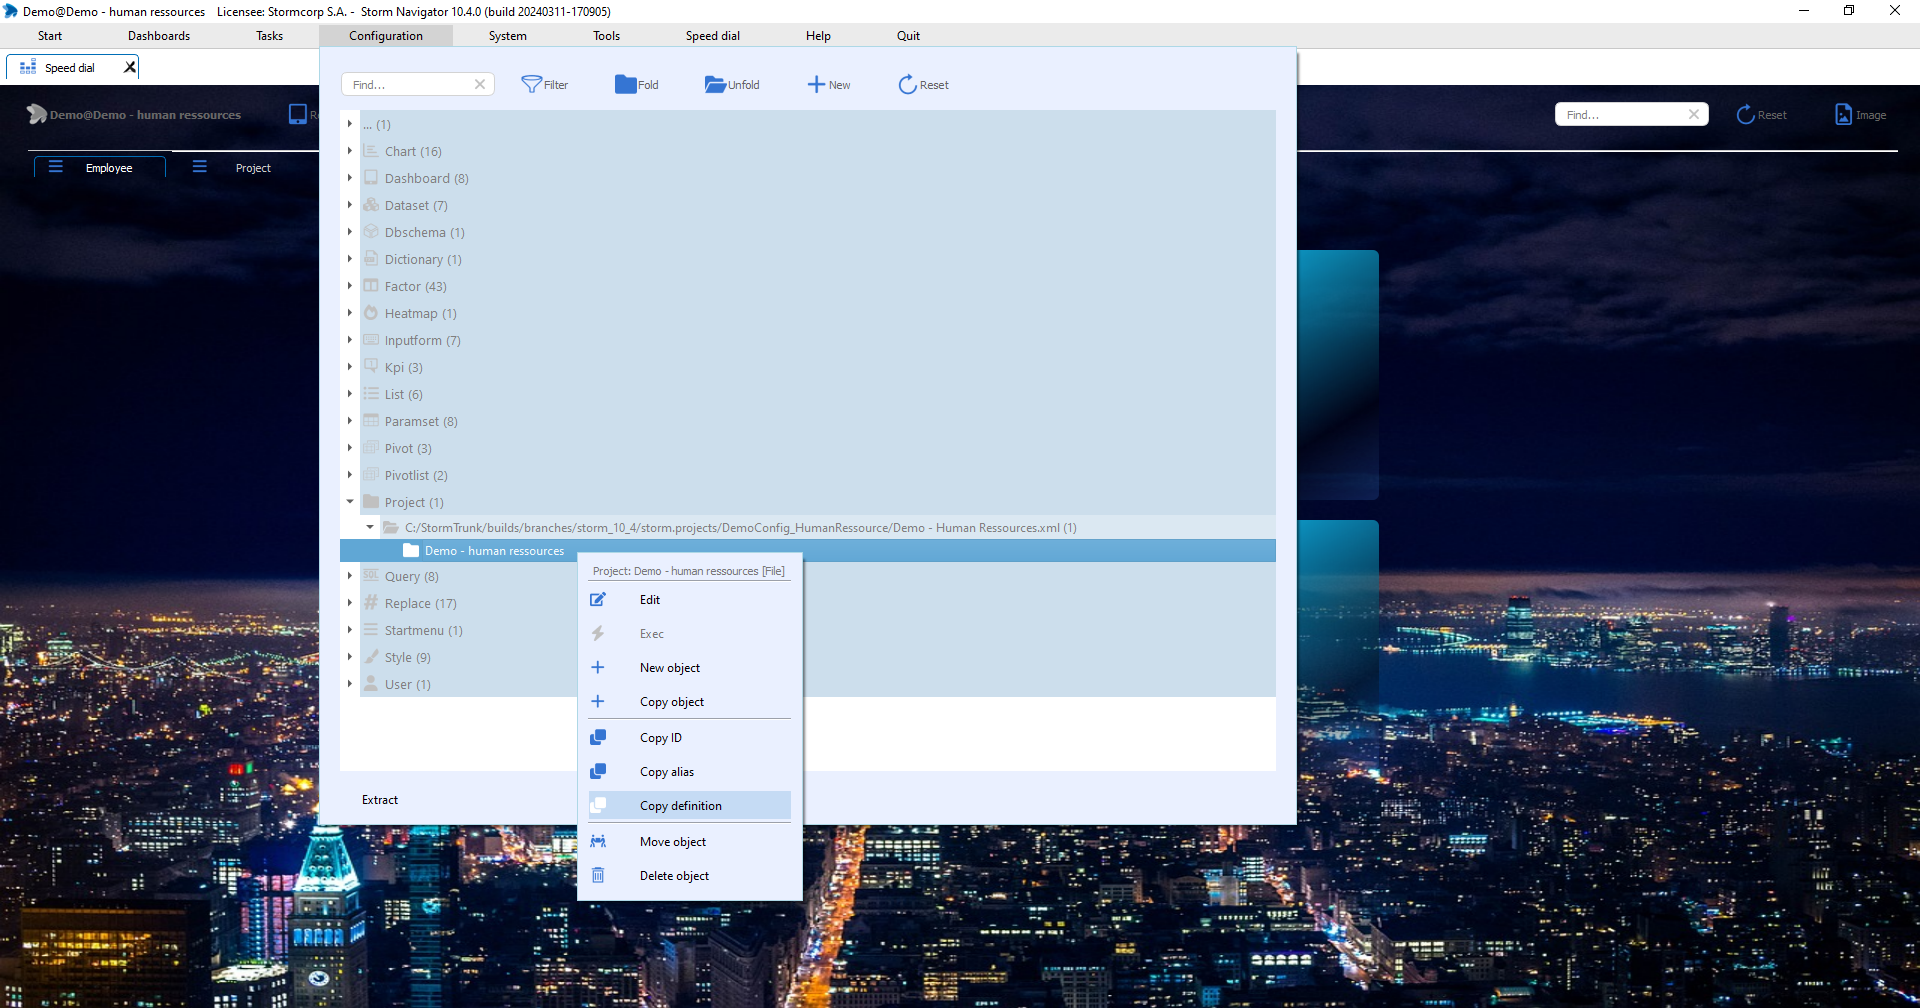Collapse the Human Ressources.xml file node
Viewport: 1920px width, 1008px height.
tap(370, 527)
